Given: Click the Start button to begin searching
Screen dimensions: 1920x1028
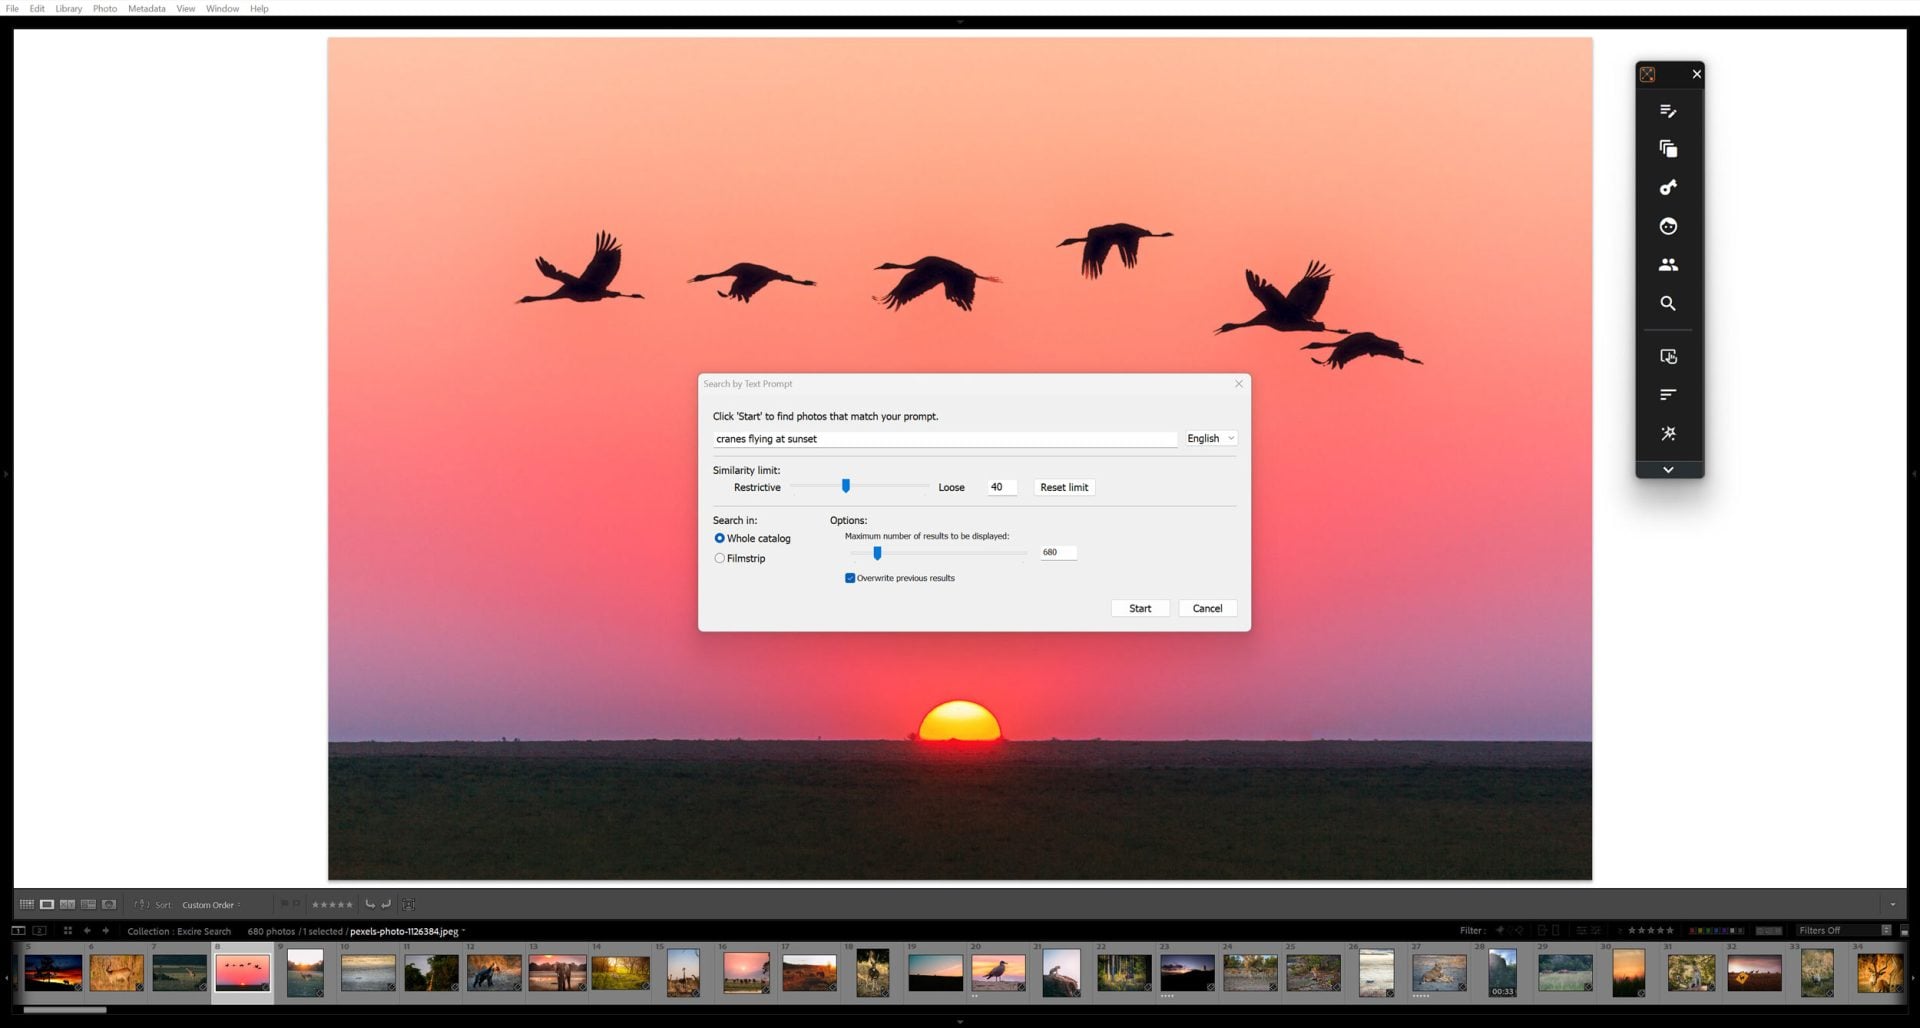Looking at the screenshot, I should [x=1140, y=608].
